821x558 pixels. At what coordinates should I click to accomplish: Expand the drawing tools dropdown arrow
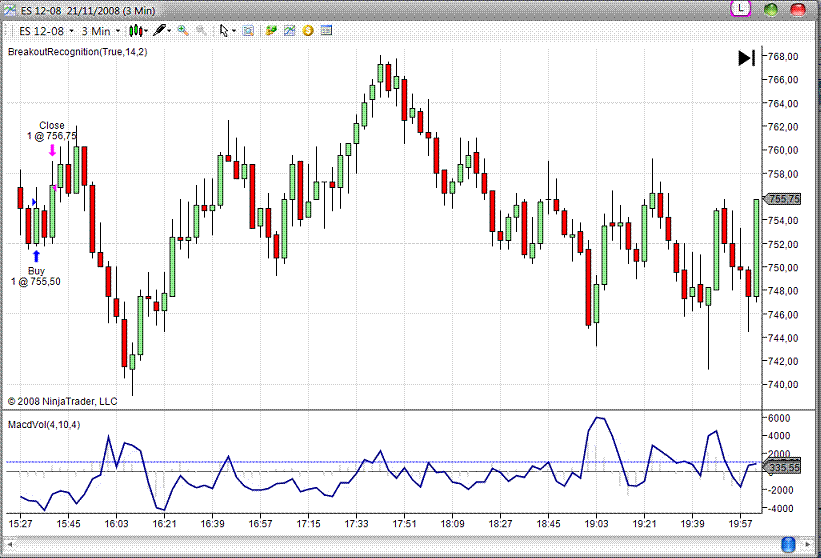tap(169, 31)
